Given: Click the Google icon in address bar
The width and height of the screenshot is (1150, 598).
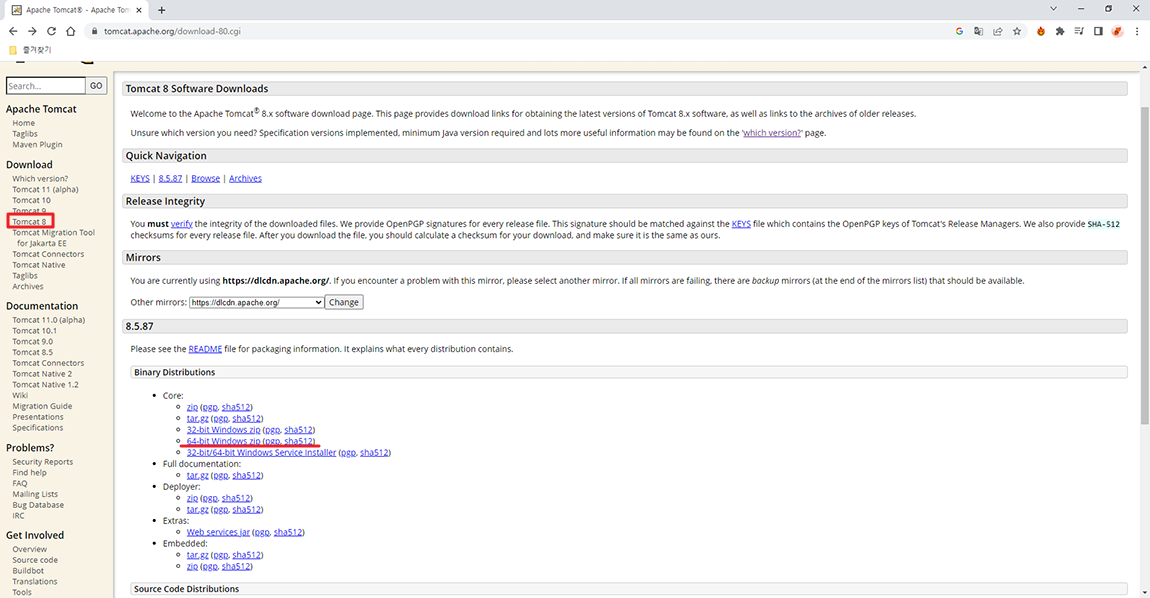Looking at the screenshot, I should pos(959,32).
